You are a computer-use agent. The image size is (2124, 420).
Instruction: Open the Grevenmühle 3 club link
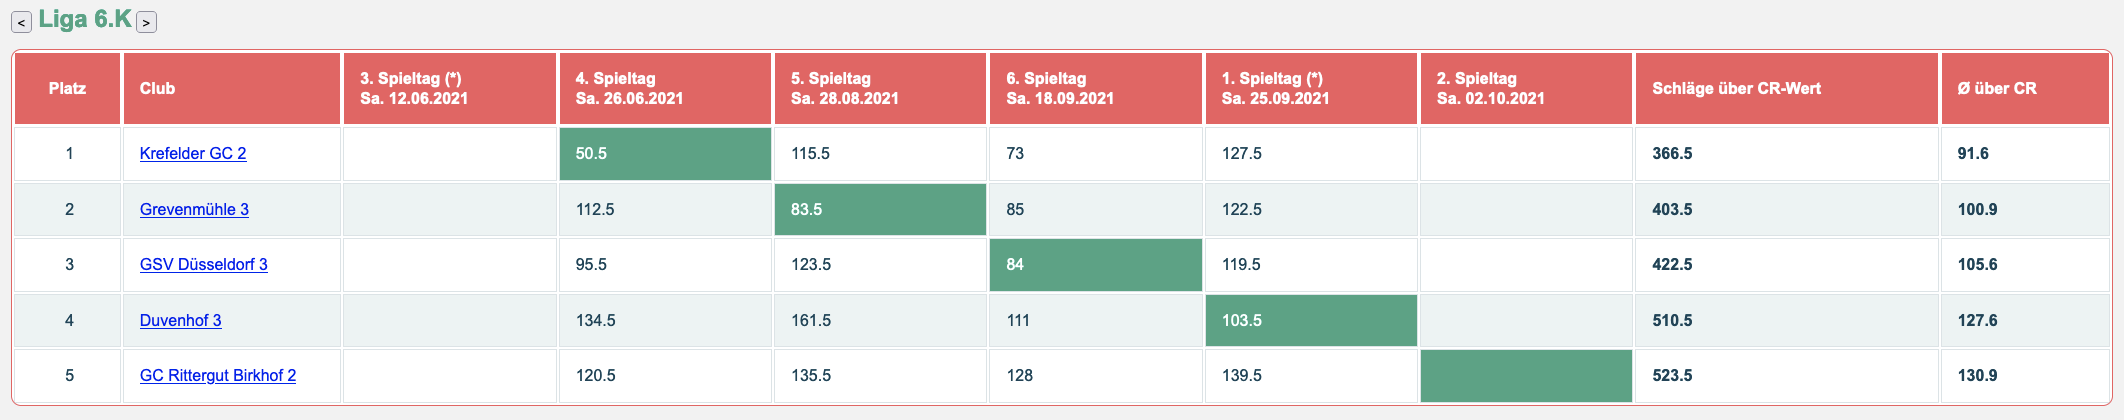click(194, 209)
